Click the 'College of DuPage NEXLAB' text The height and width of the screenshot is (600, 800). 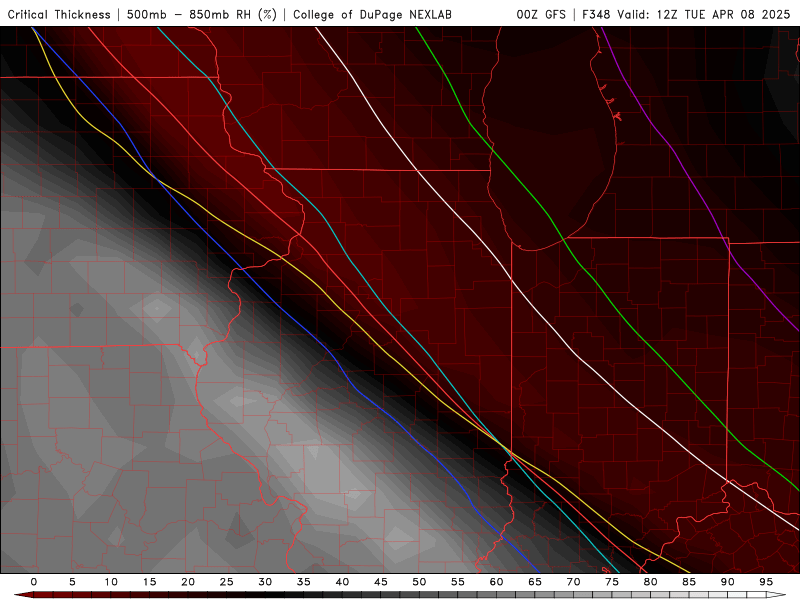372,14
